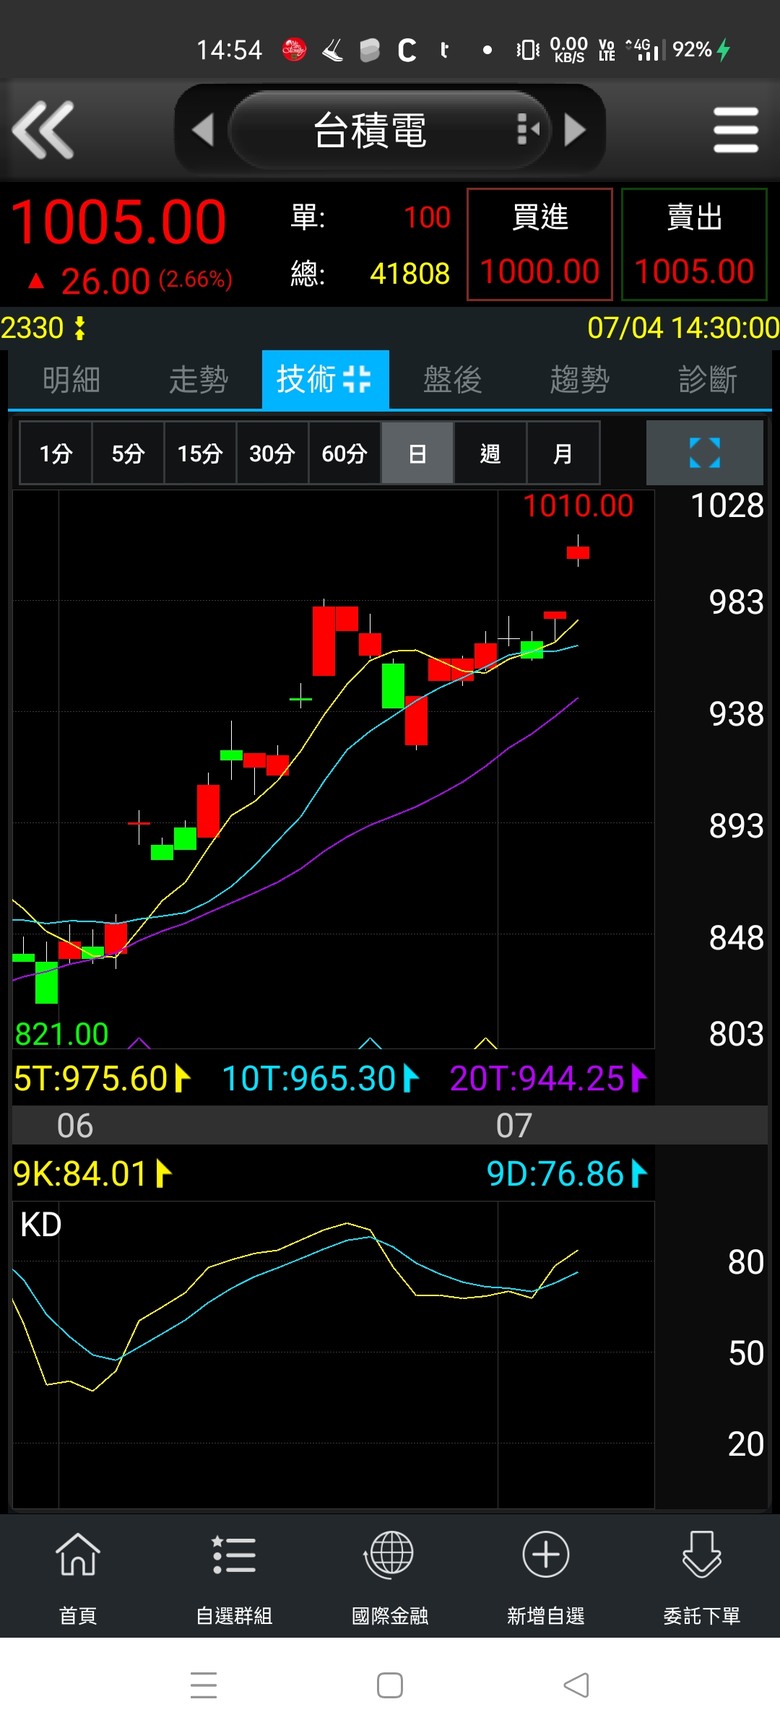Open 首頁 home icon

click(78, 1577)
